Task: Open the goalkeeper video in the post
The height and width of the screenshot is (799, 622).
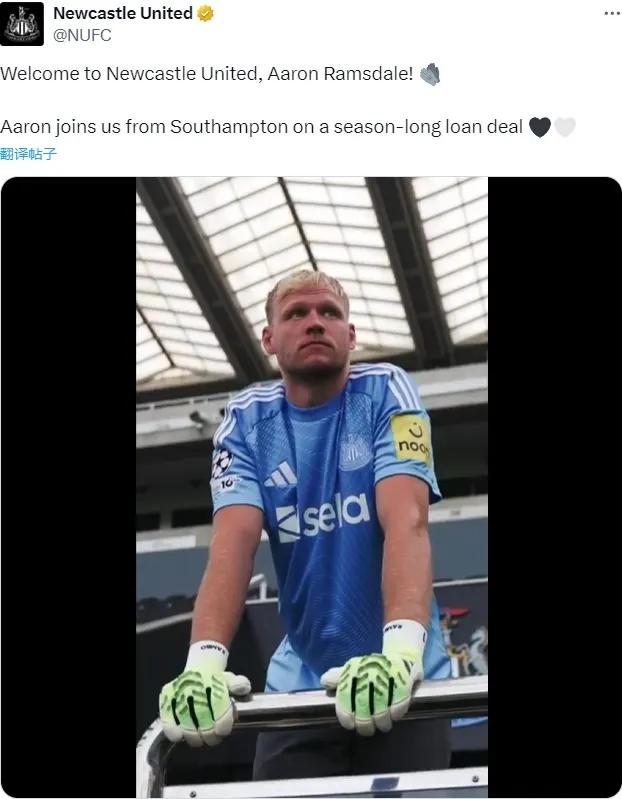Action: click(311, 487)
